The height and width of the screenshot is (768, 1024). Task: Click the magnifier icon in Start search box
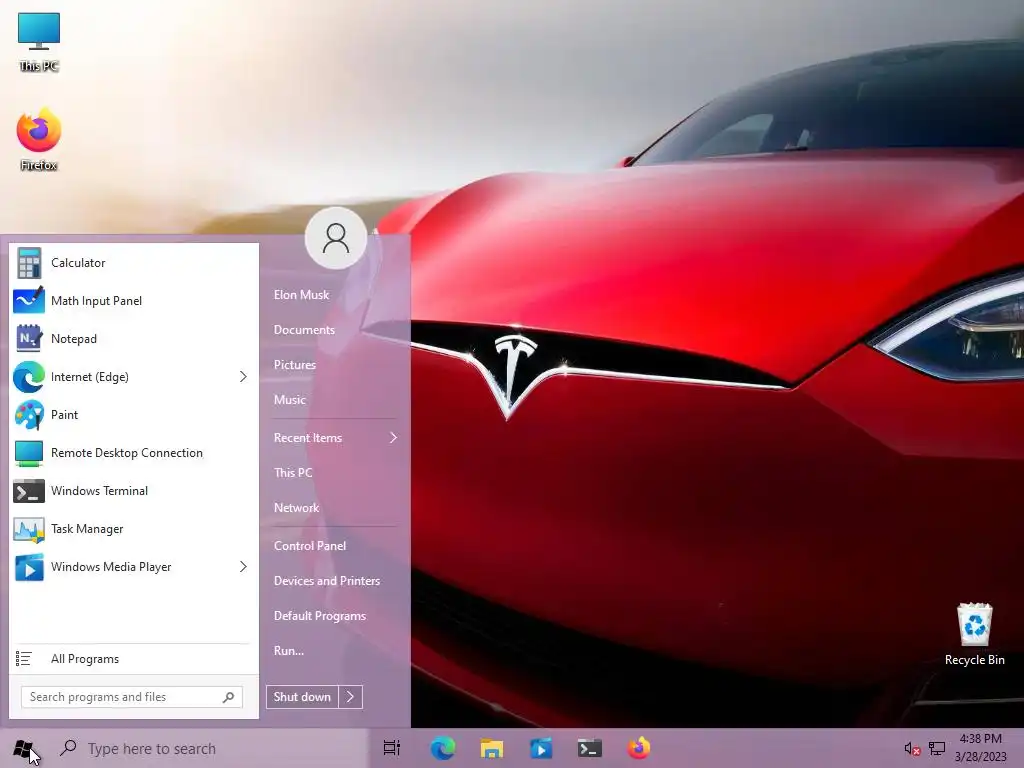(x=229, y=697)
